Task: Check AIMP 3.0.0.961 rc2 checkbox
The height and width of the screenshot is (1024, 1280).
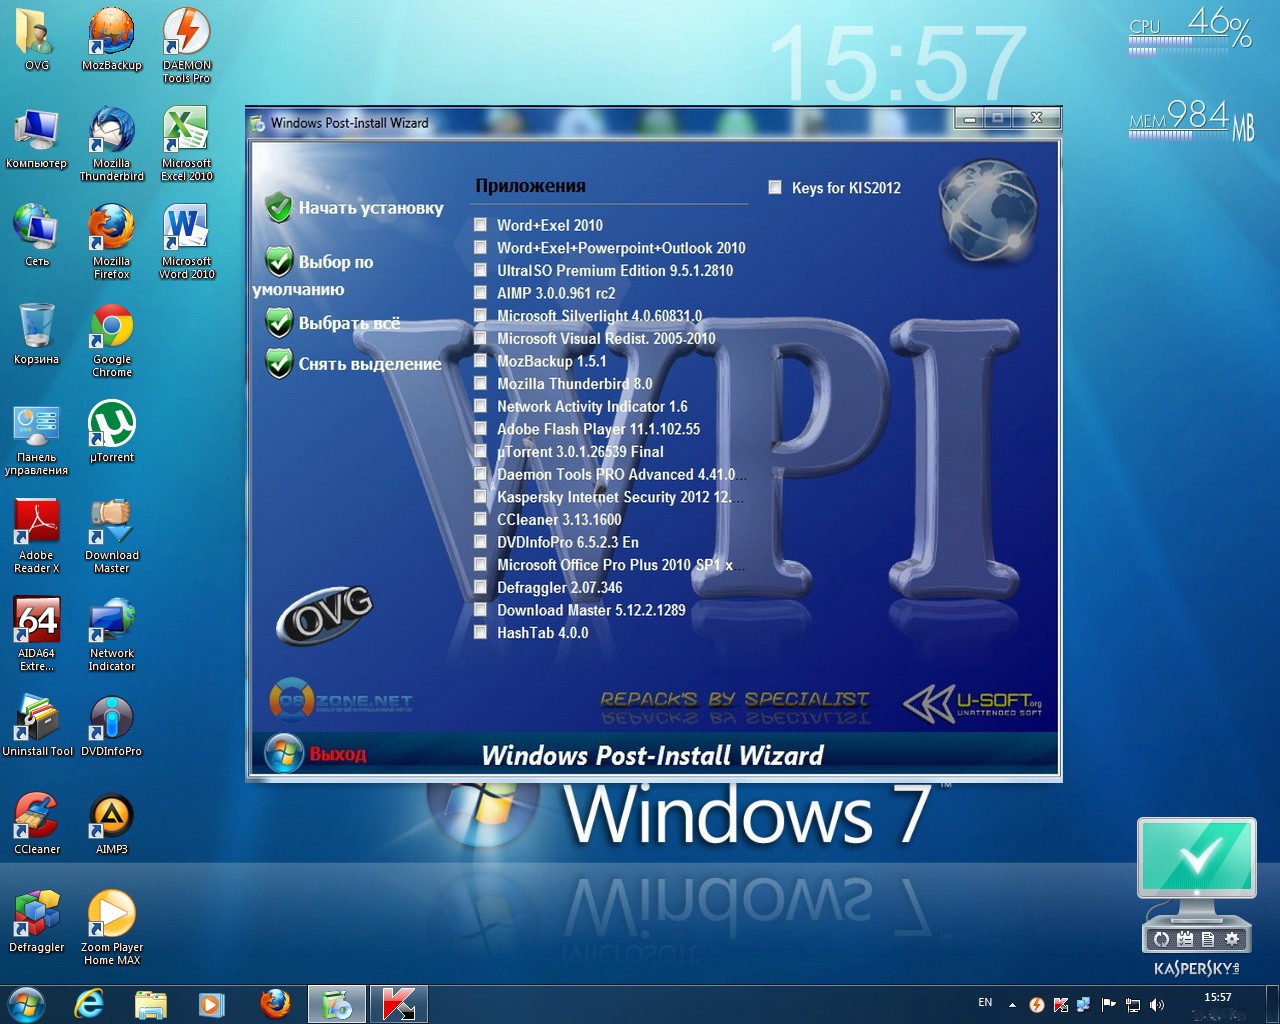Action: [x=480, y=293]
